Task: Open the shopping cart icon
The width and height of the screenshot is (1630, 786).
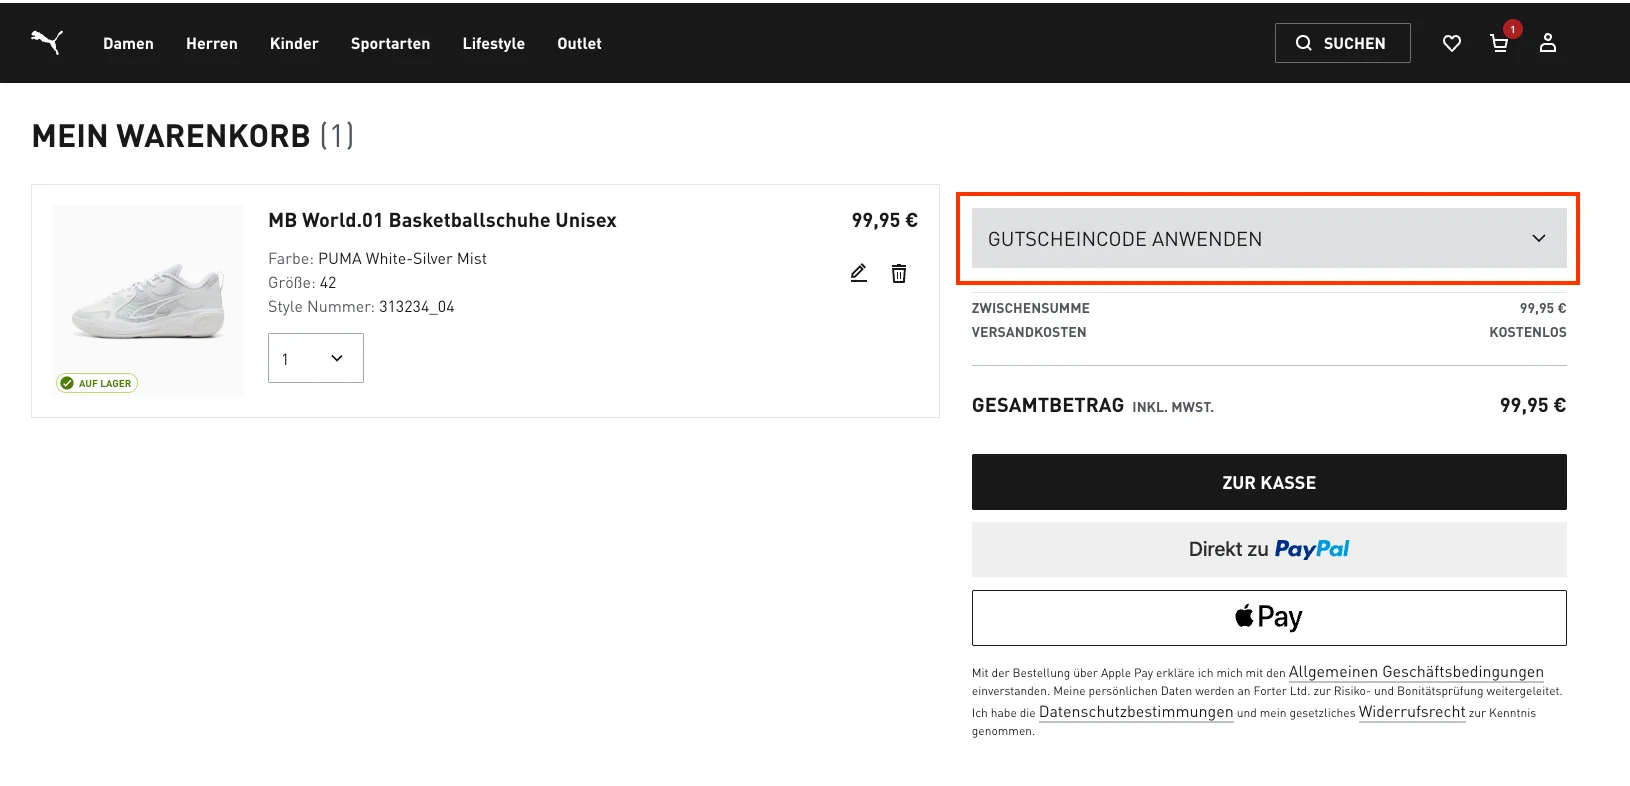Action: [x=1499, y=43]
